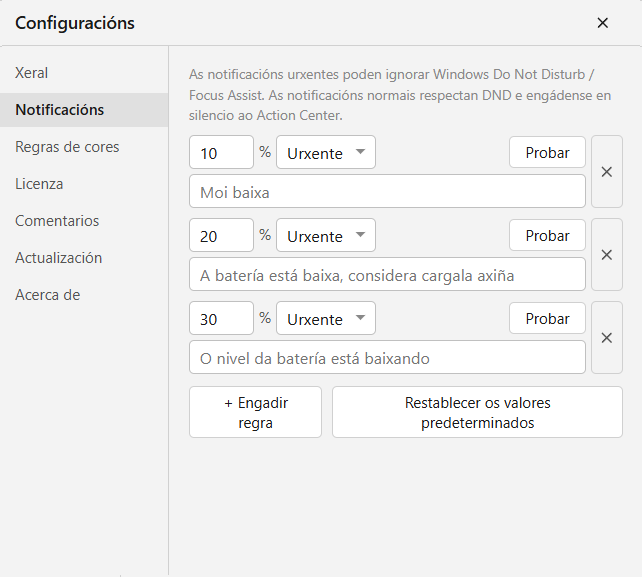642x577 pixels.
Task: Close the Configuracións dialog
Action: pyautogui.click(x=602, y=23)
